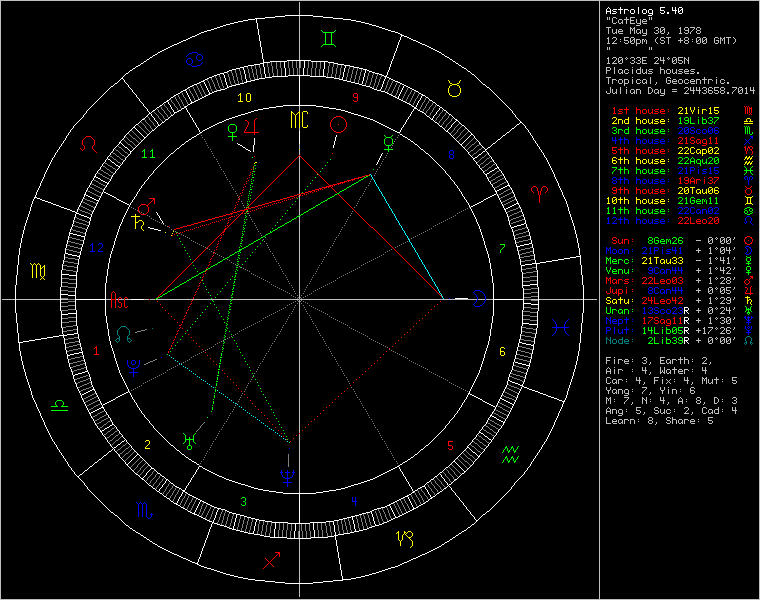Select the Mars symbol in the chart wheel
The image size is (760, 600).
tap(146, 206)
